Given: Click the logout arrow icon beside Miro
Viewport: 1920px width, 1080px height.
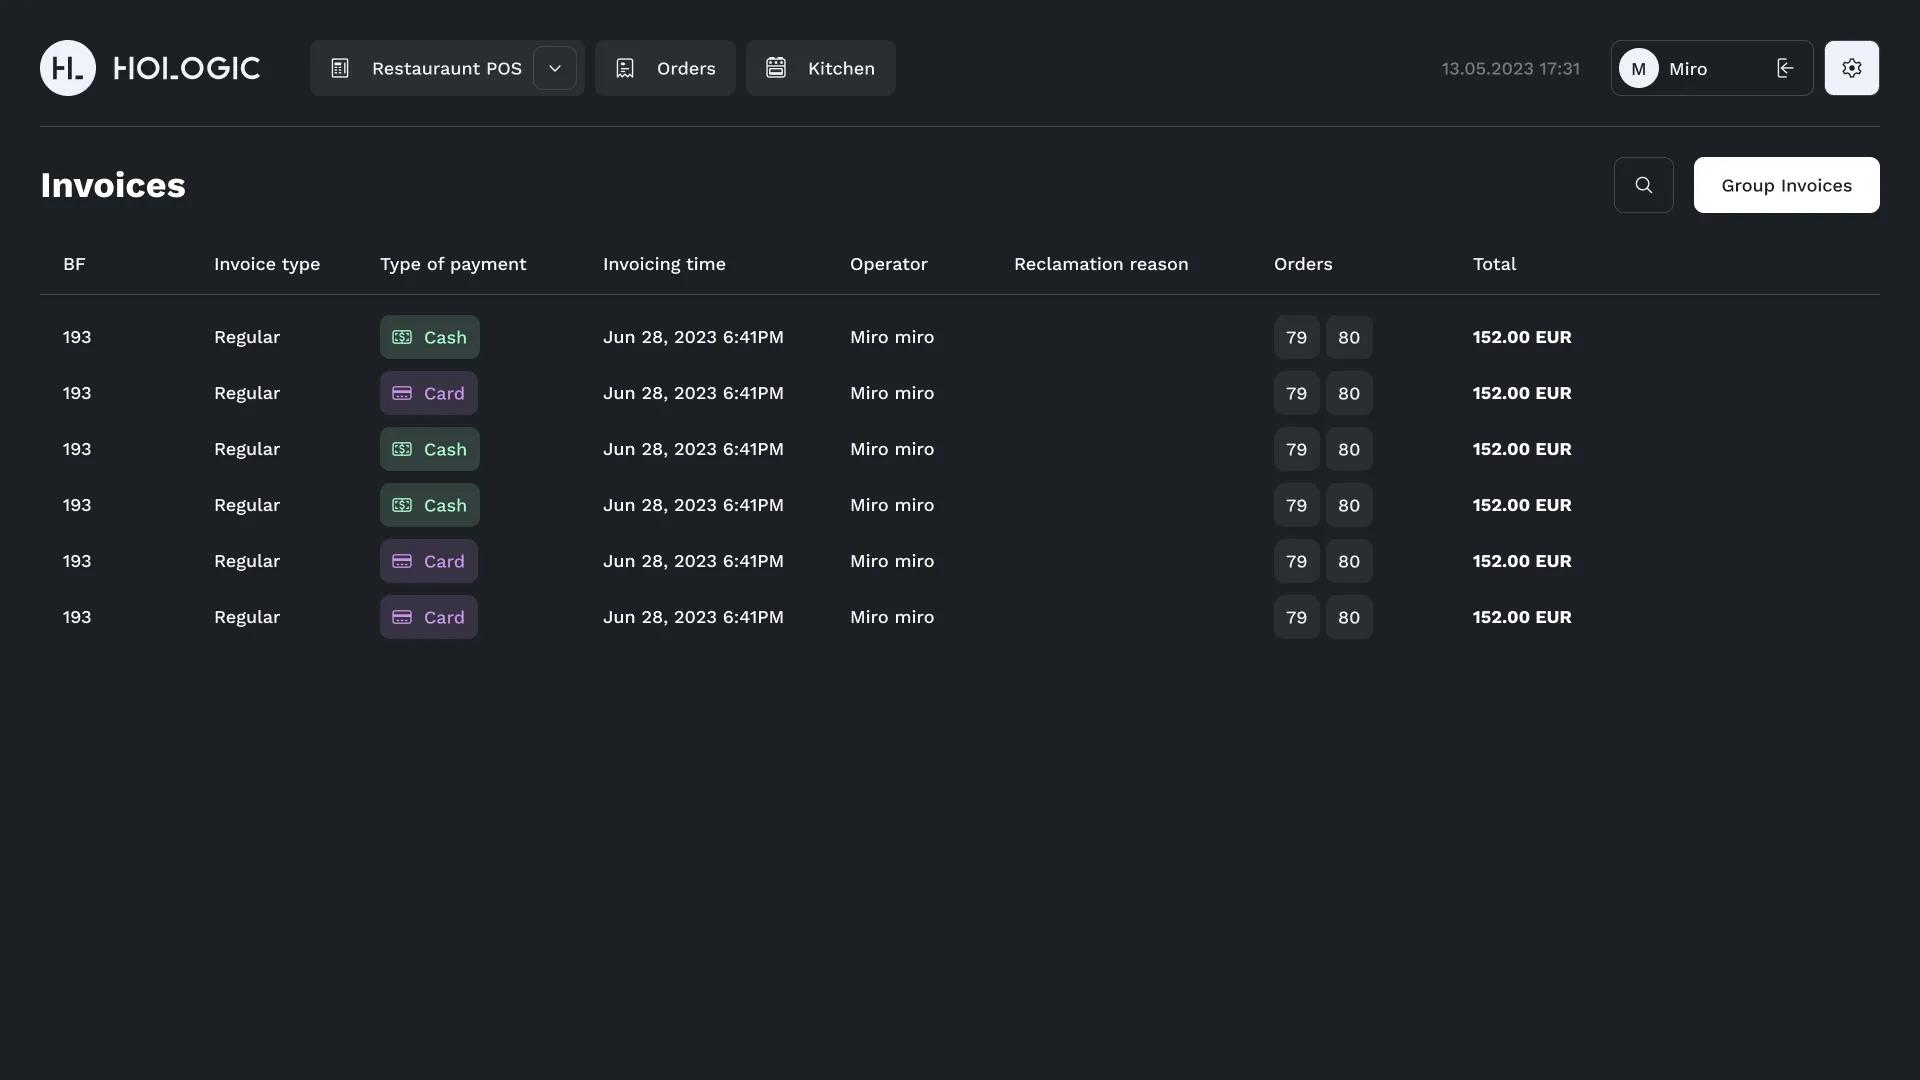Looking at the screenshot, I should 1784,67.
